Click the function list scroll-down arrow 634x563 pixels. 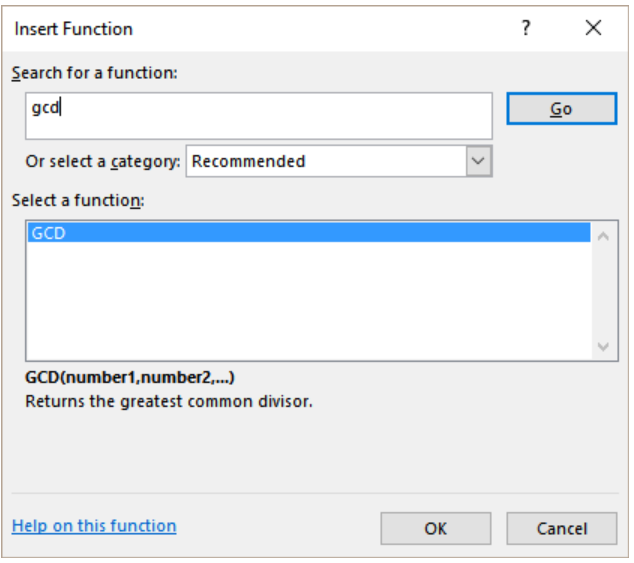pyautogui.click(x=603, y=347)
